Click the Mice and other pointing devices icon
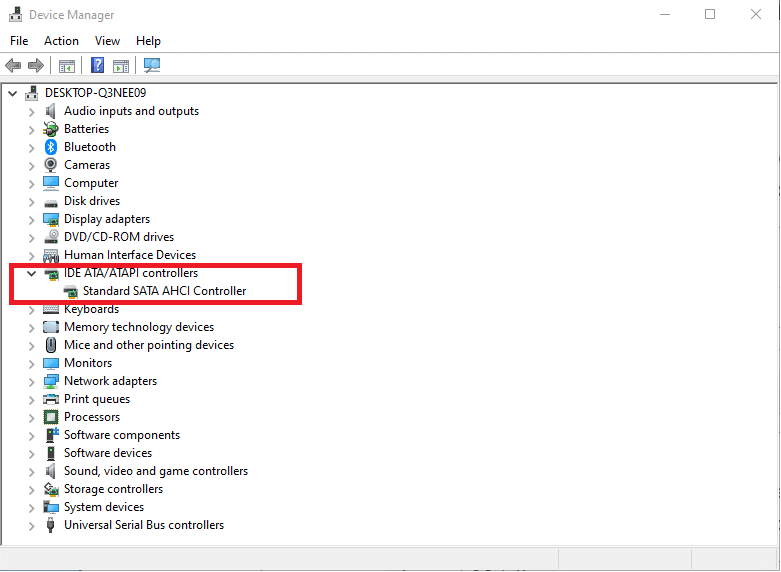Image resolution: width=781 pixels, height=572 pixels. click(x=51, y=345)
